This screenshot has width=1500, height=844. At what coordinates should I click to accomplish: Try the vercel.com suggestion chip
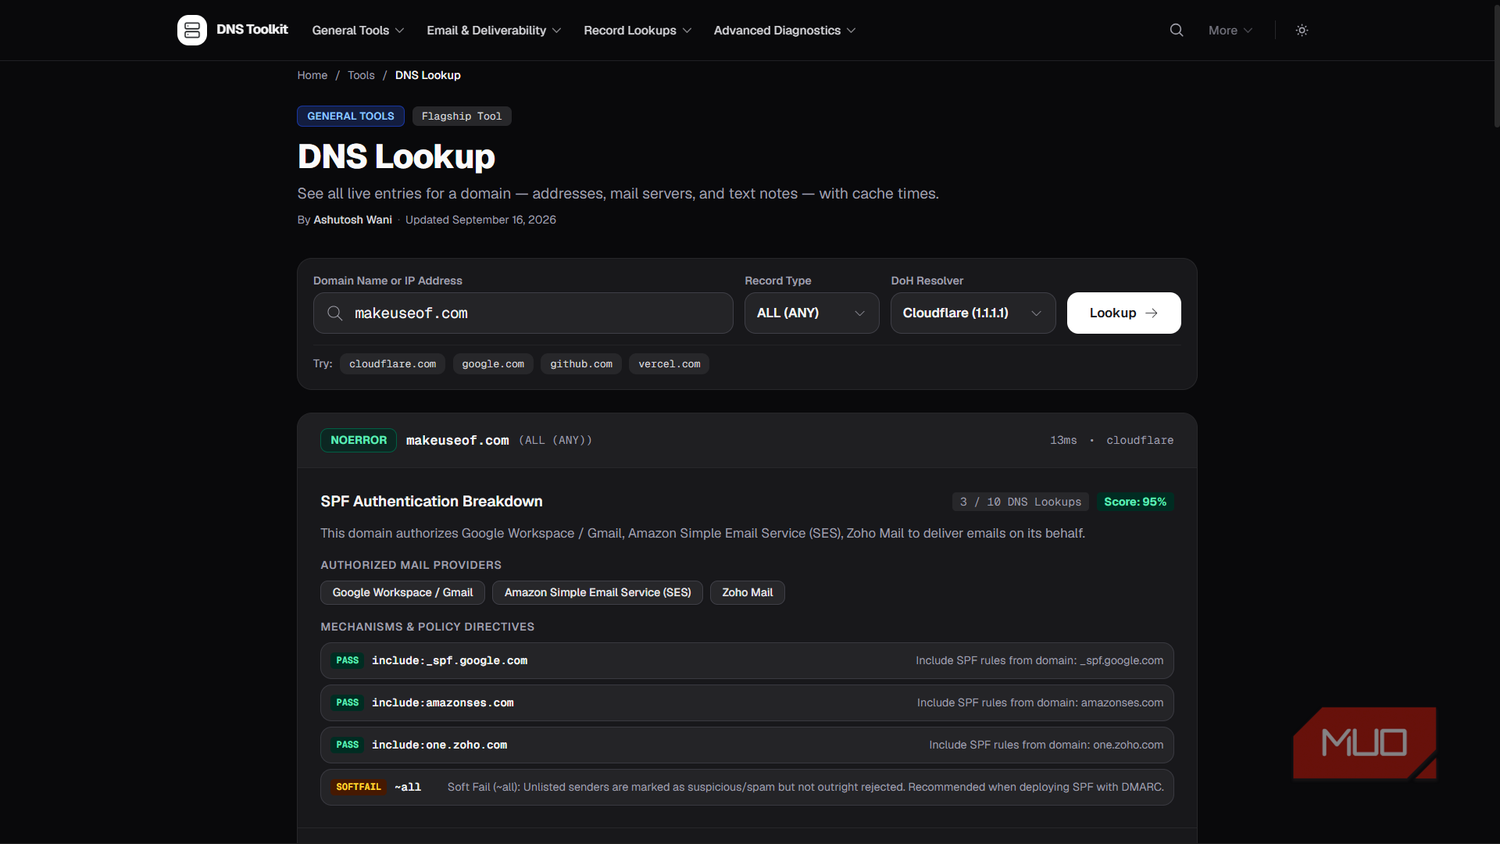[x=669, y=364]
